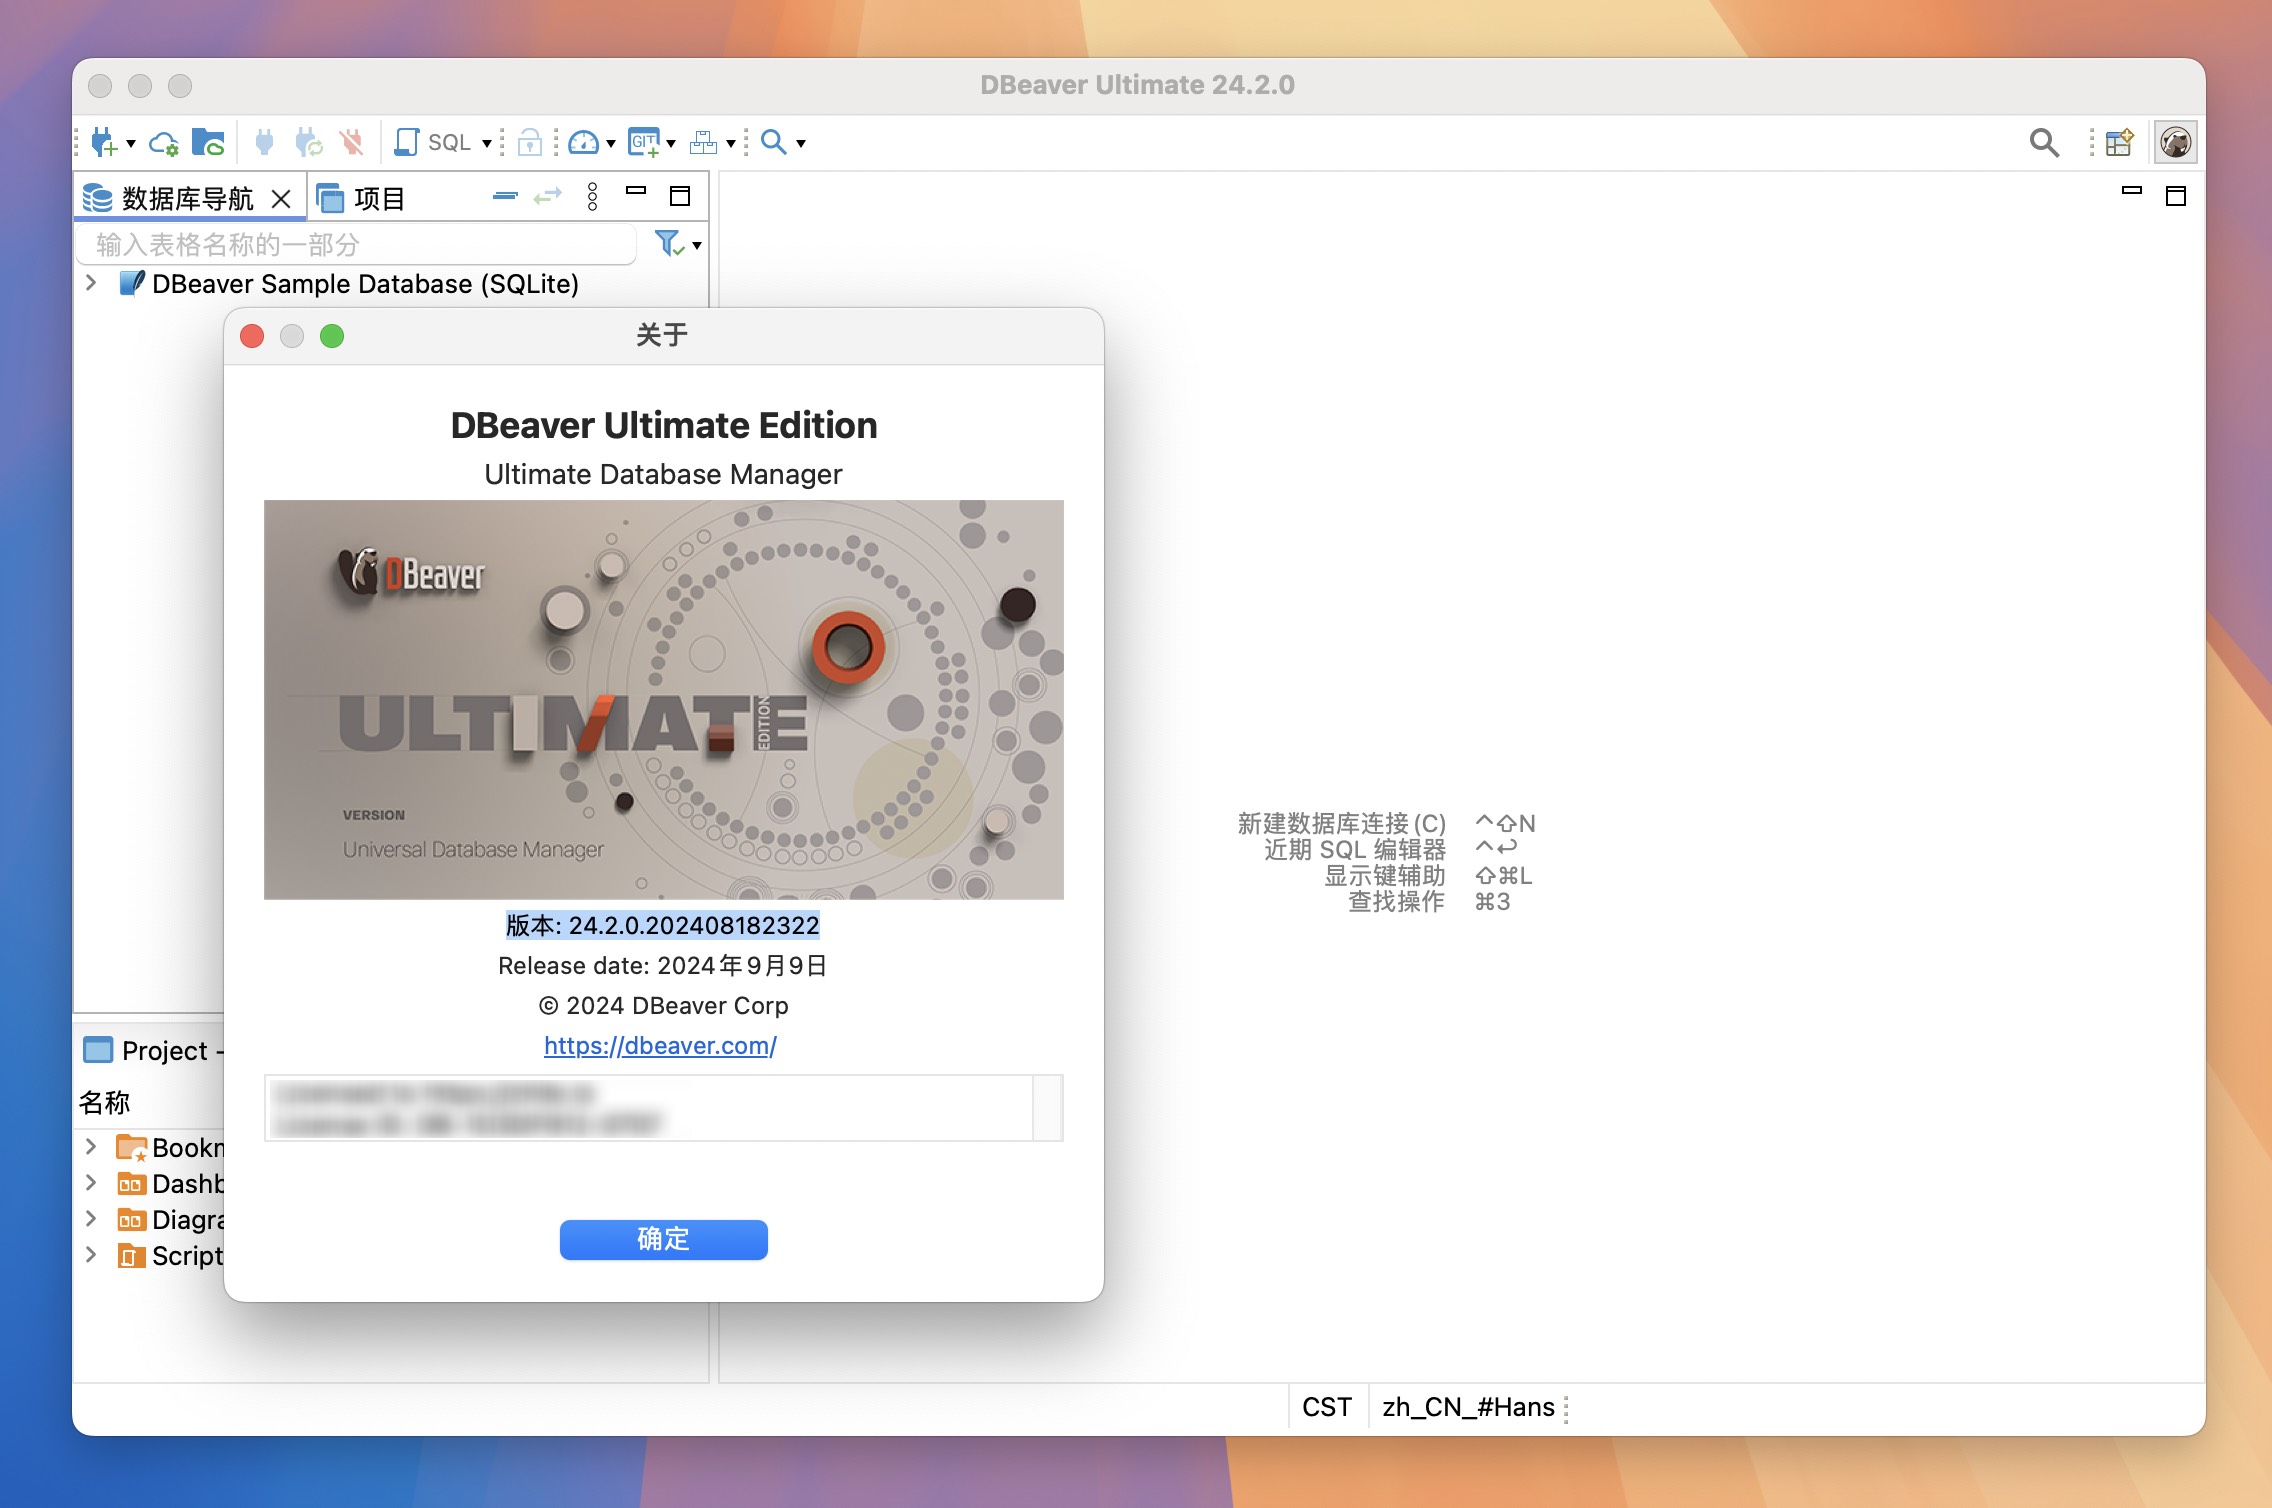Switch to the 数据库导航 tab

tap(188, 199)
